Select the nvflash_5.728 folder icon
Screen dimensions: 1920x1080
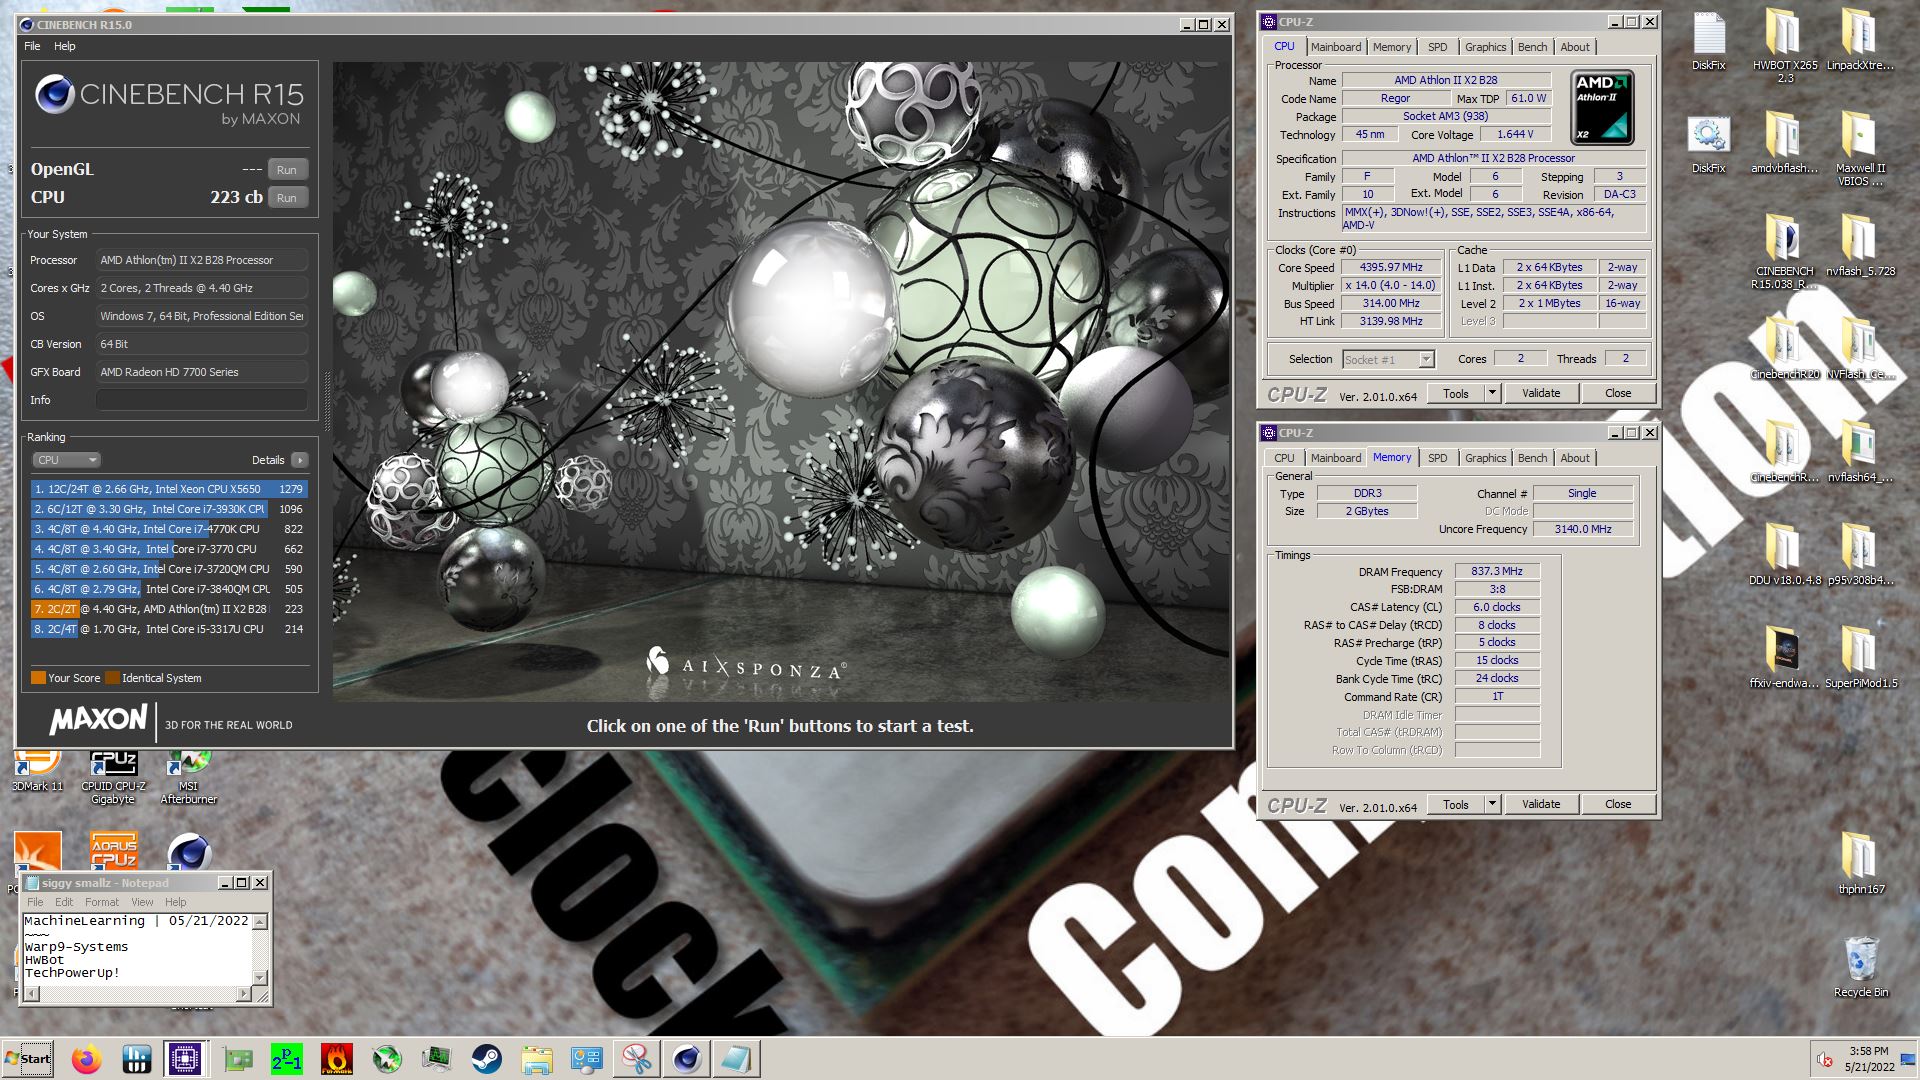[x=1860, y=246]
